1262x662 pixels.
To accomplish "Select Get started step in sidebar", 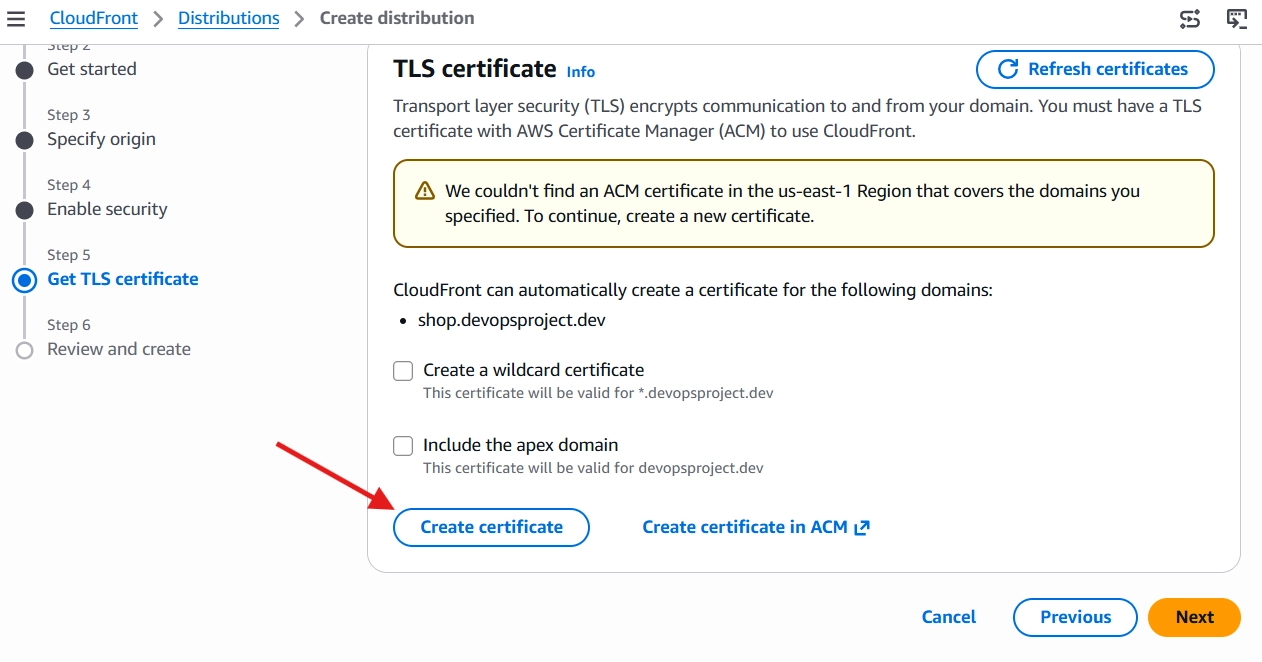I will 92,69.
